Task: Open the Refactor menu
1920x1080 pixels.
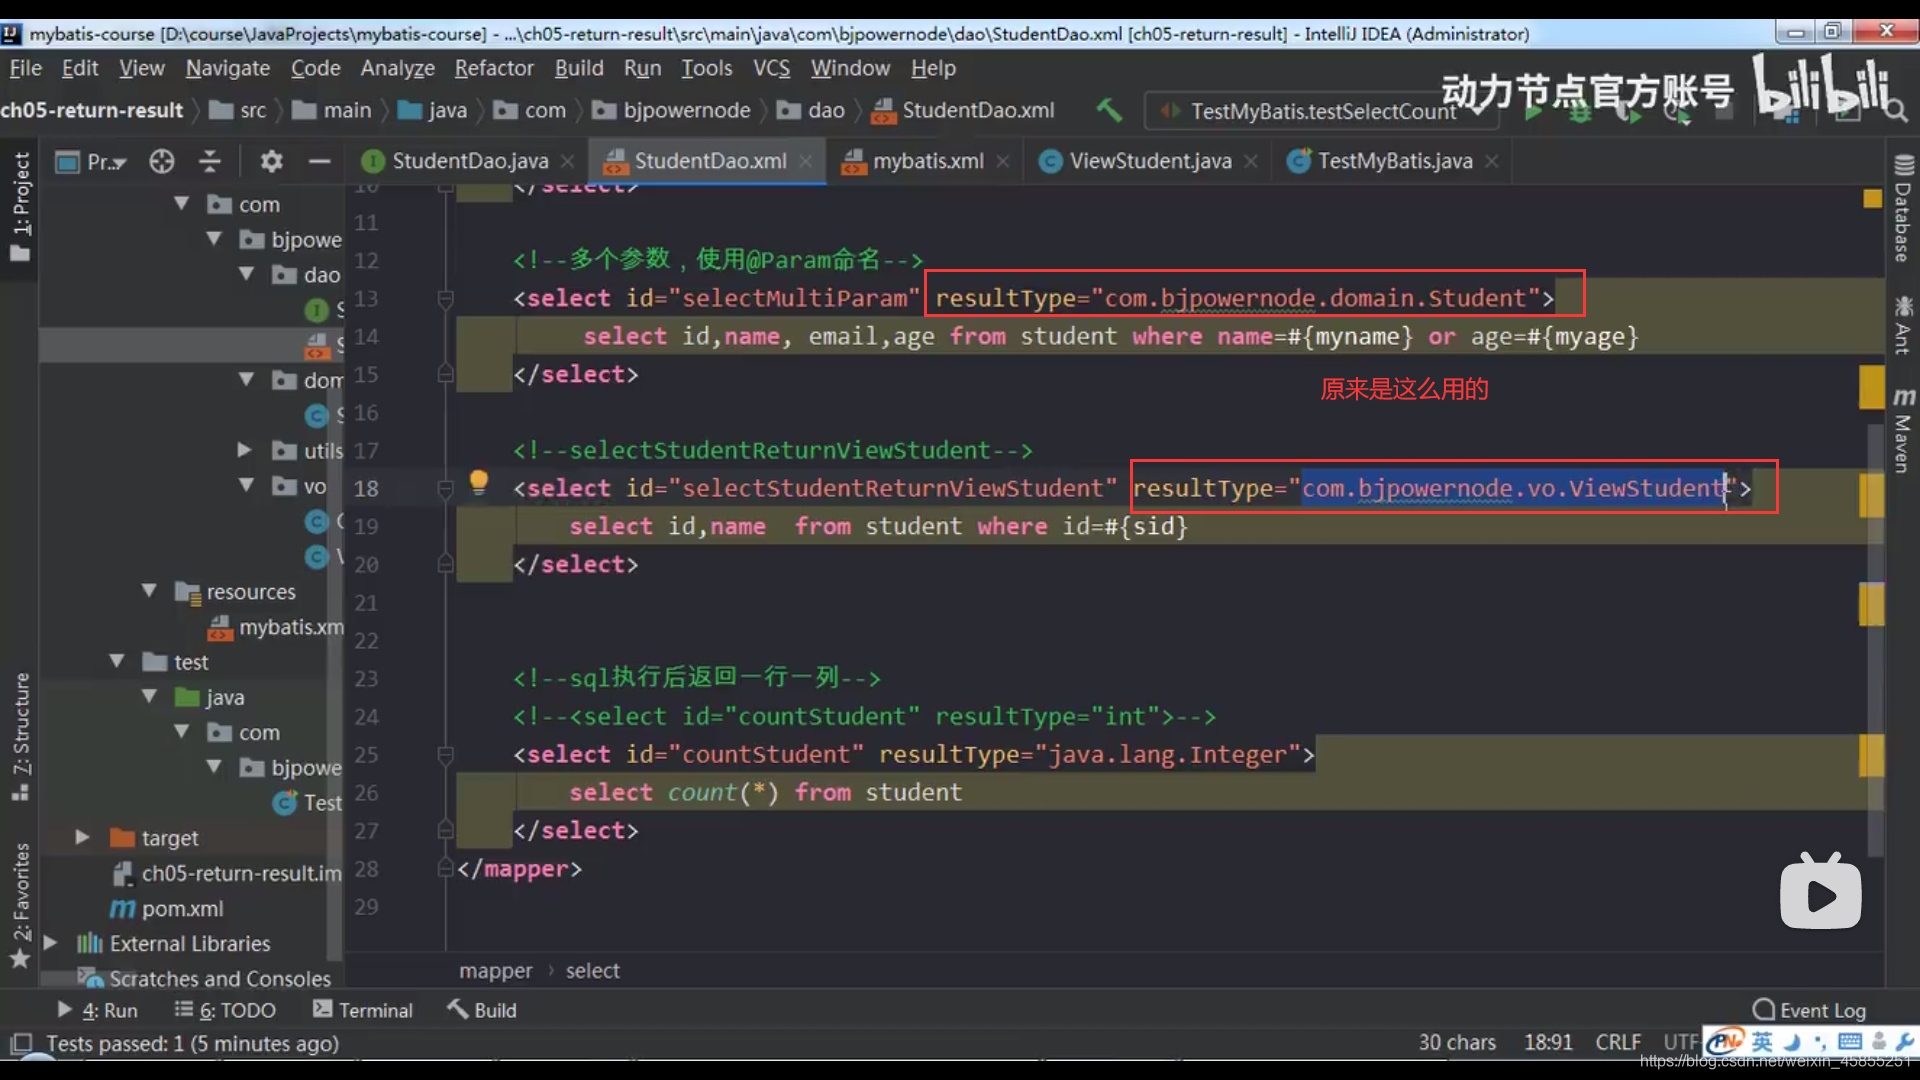Action: (494, 68)
